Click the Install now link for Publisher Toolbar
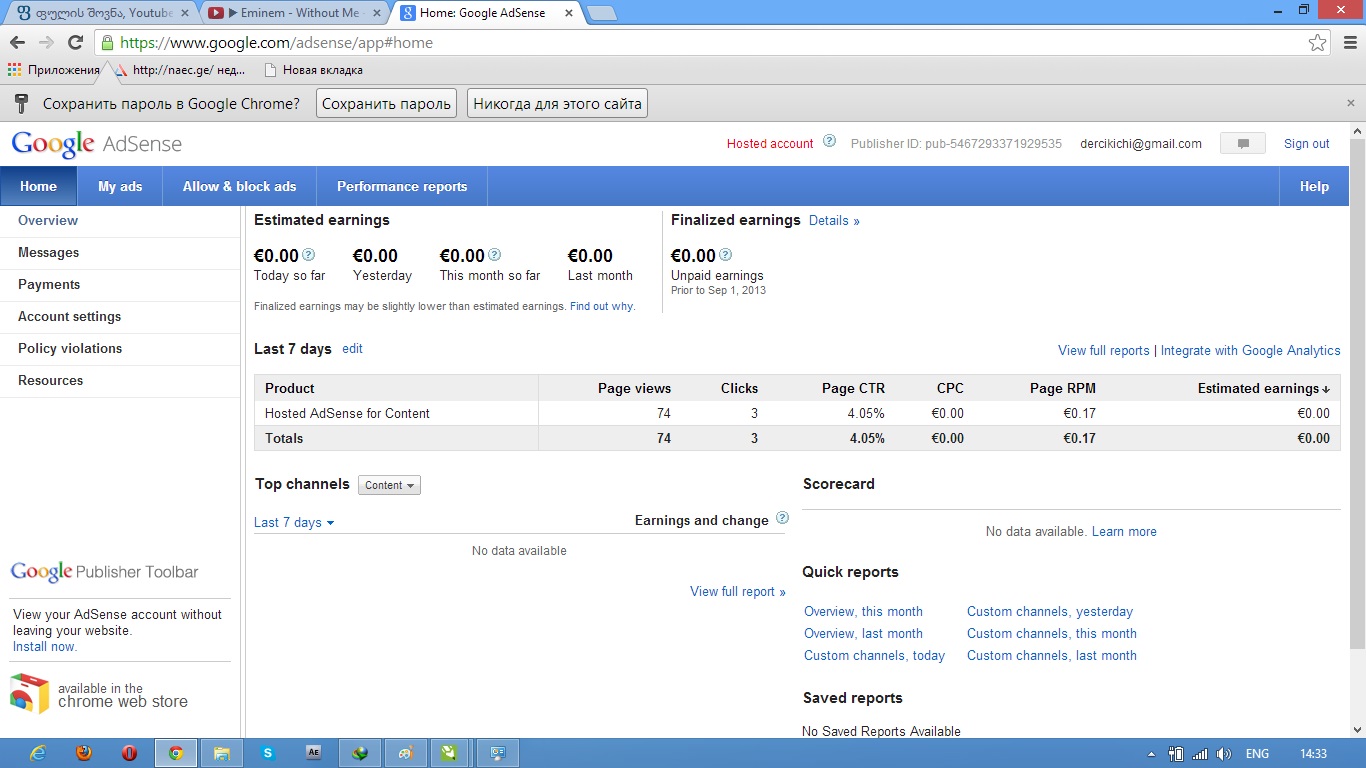 45,647
